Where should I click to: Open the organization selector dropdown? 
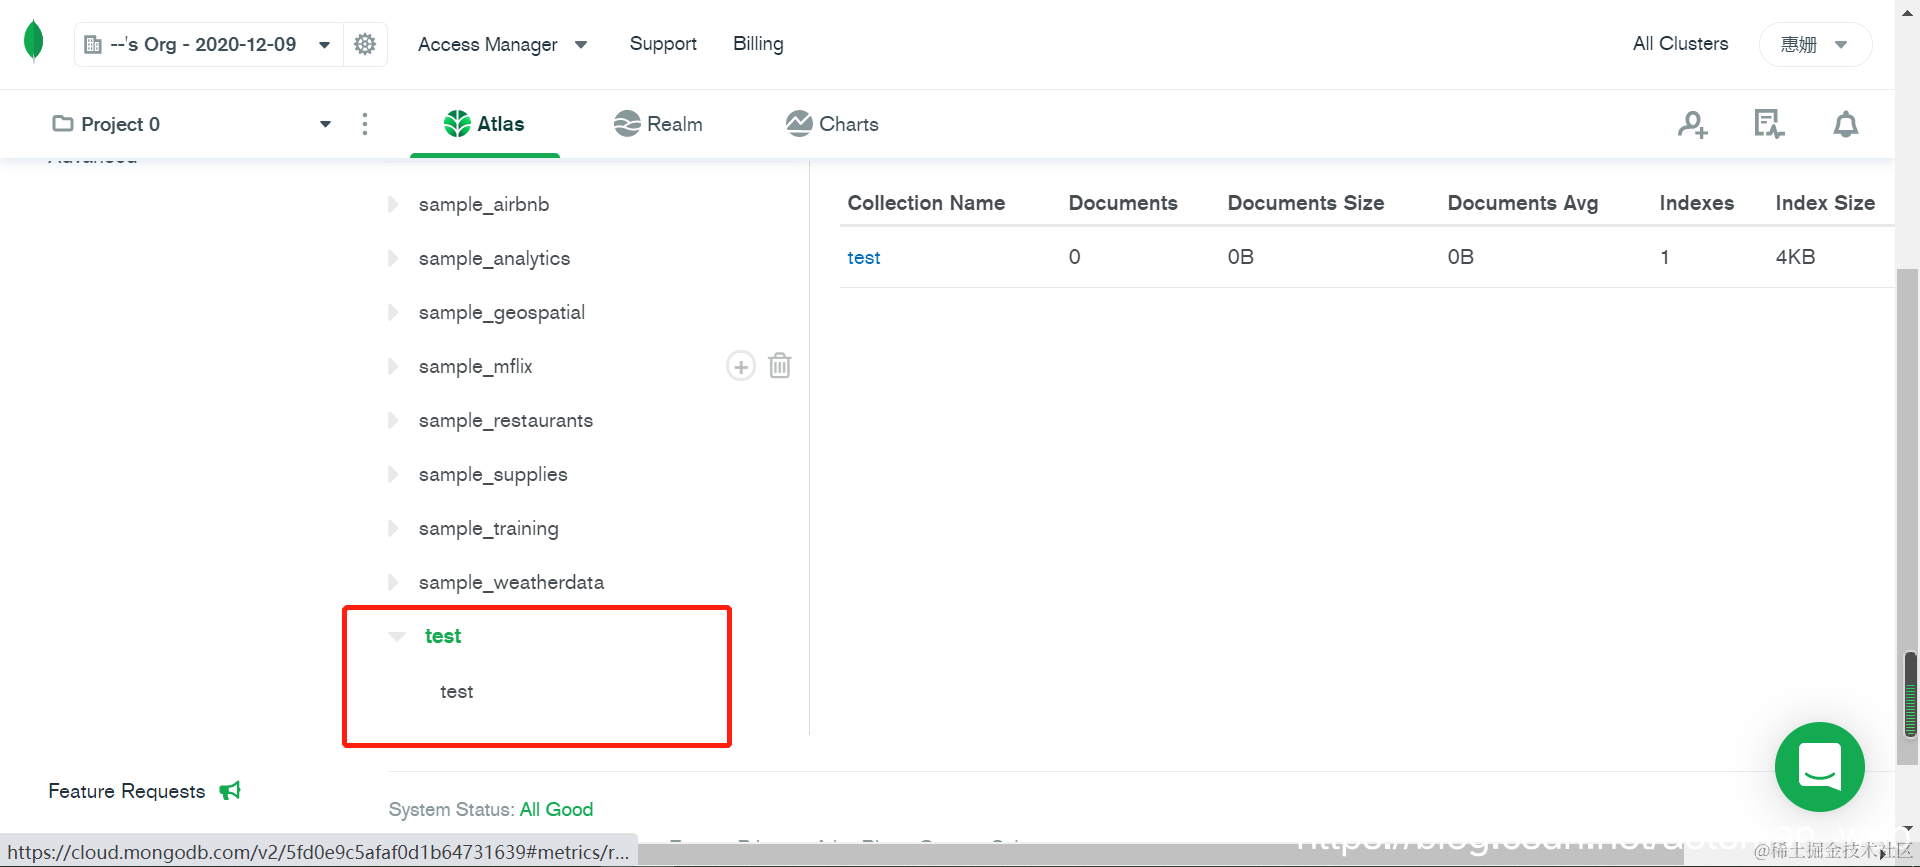(209, 44)
